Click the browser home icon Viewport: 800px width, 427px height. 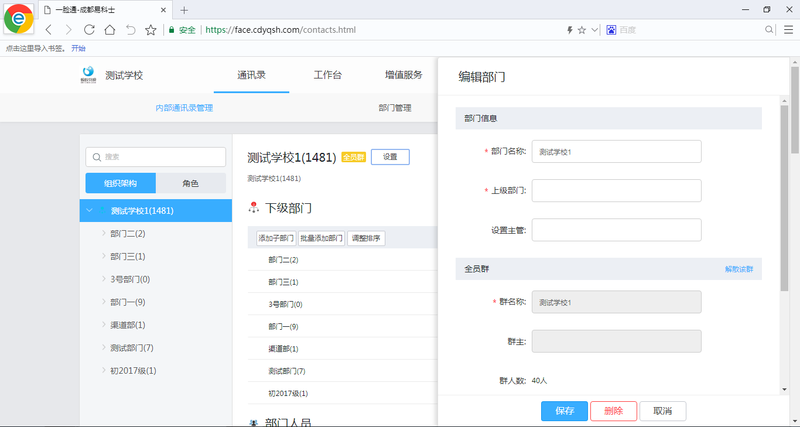110,30
